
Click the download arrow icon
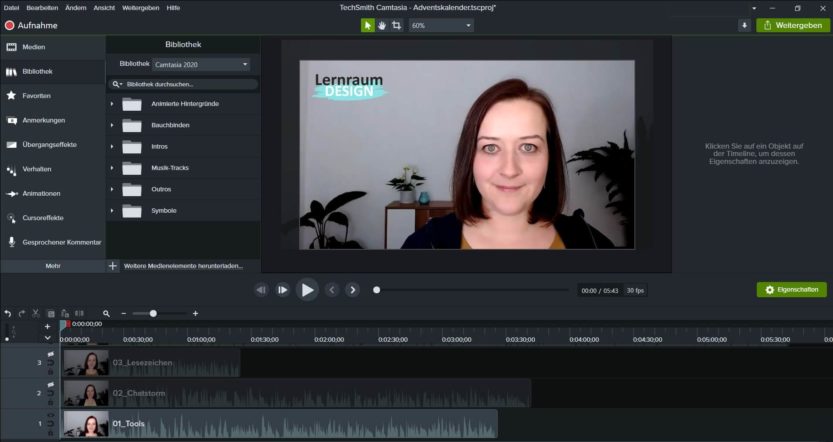[x=744, y=26]
